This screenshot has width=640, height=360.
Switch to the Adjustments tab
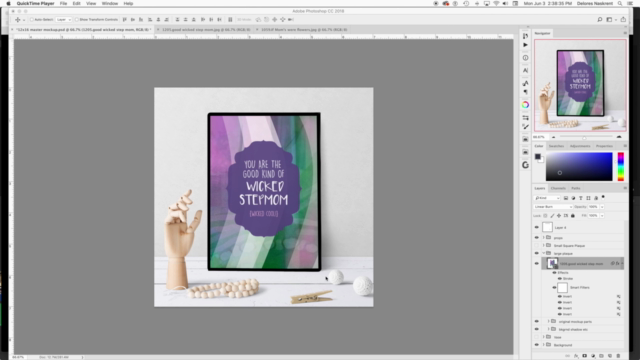(580, 146)
